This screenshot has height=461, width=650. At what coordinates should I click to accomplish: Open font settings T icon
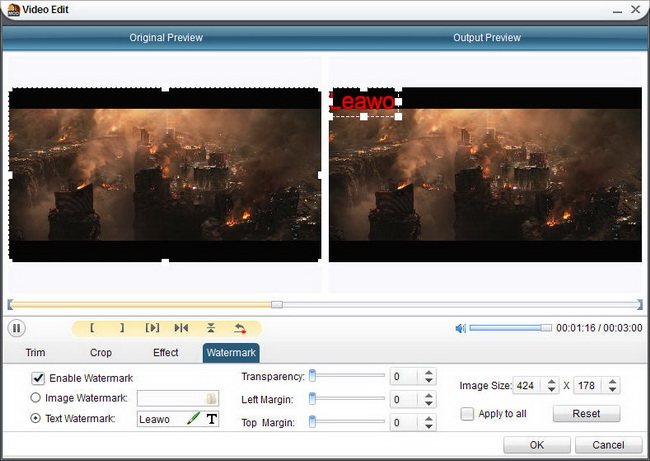tap(212, 419)
